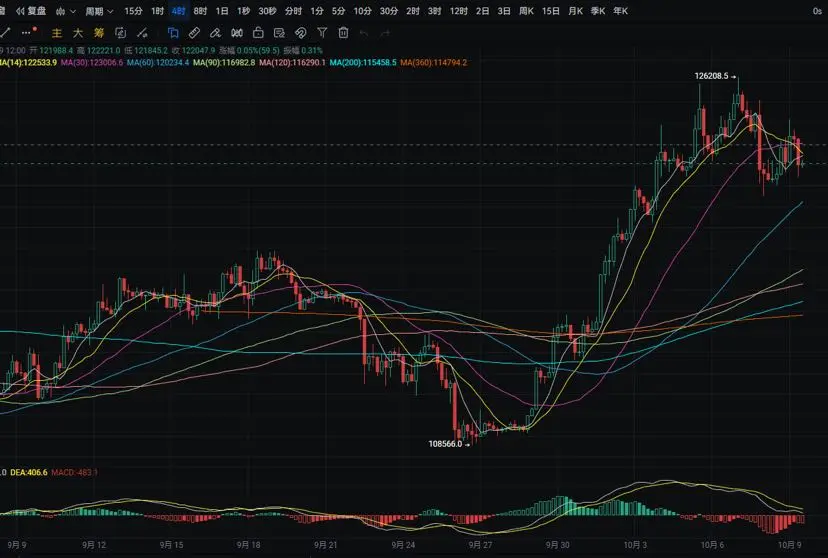The image size is (828, 558).
Task: Click the MACD:483.1 indicator value
Action: [x=74, y=472]
